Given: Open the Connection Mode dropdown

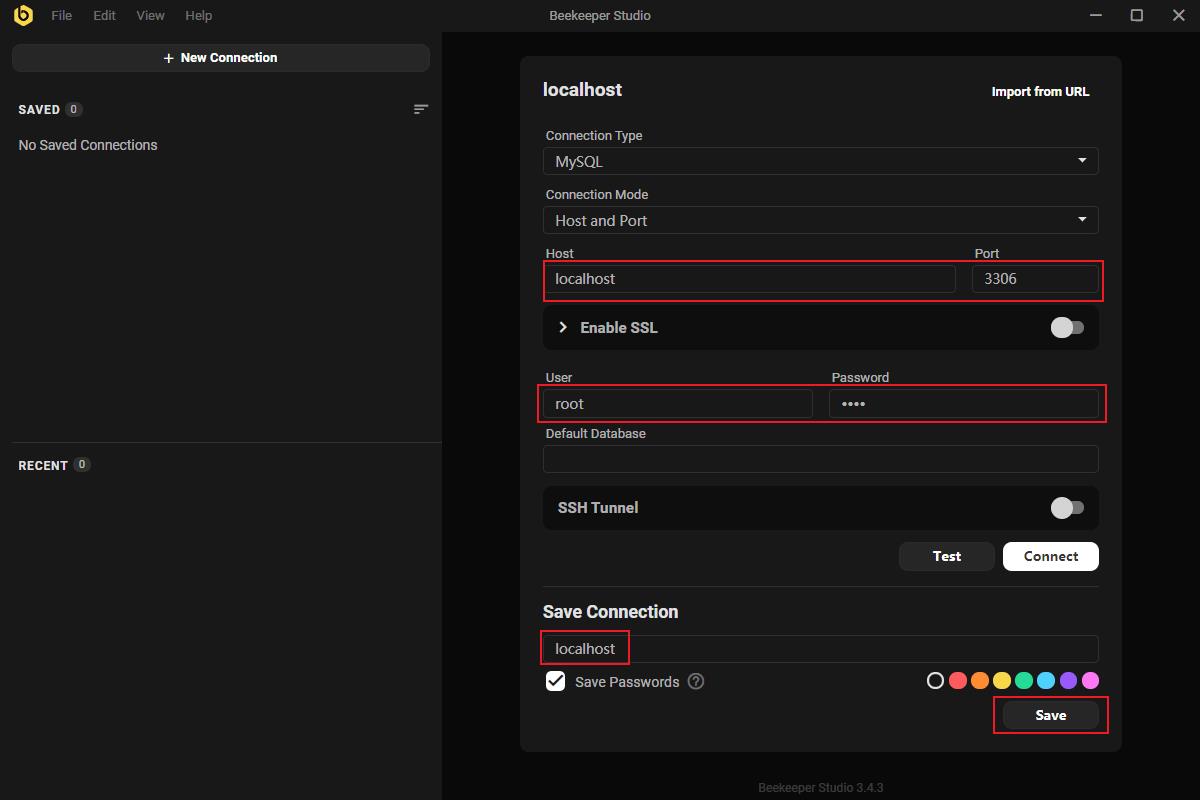Looking at the screenshot, I should coord(820,220).
